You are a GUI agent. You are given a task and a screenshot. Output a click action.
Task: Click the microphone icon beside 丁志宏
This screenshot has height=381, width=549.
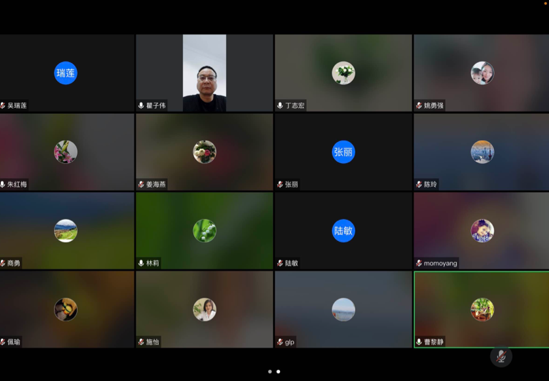[x=280, y=105]
